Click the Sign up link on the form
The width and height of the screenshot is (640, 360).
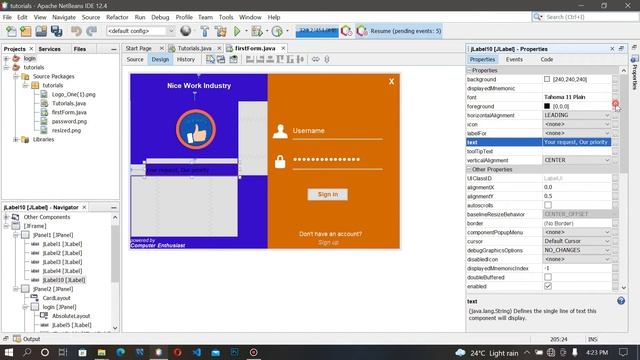click(328, 242)
